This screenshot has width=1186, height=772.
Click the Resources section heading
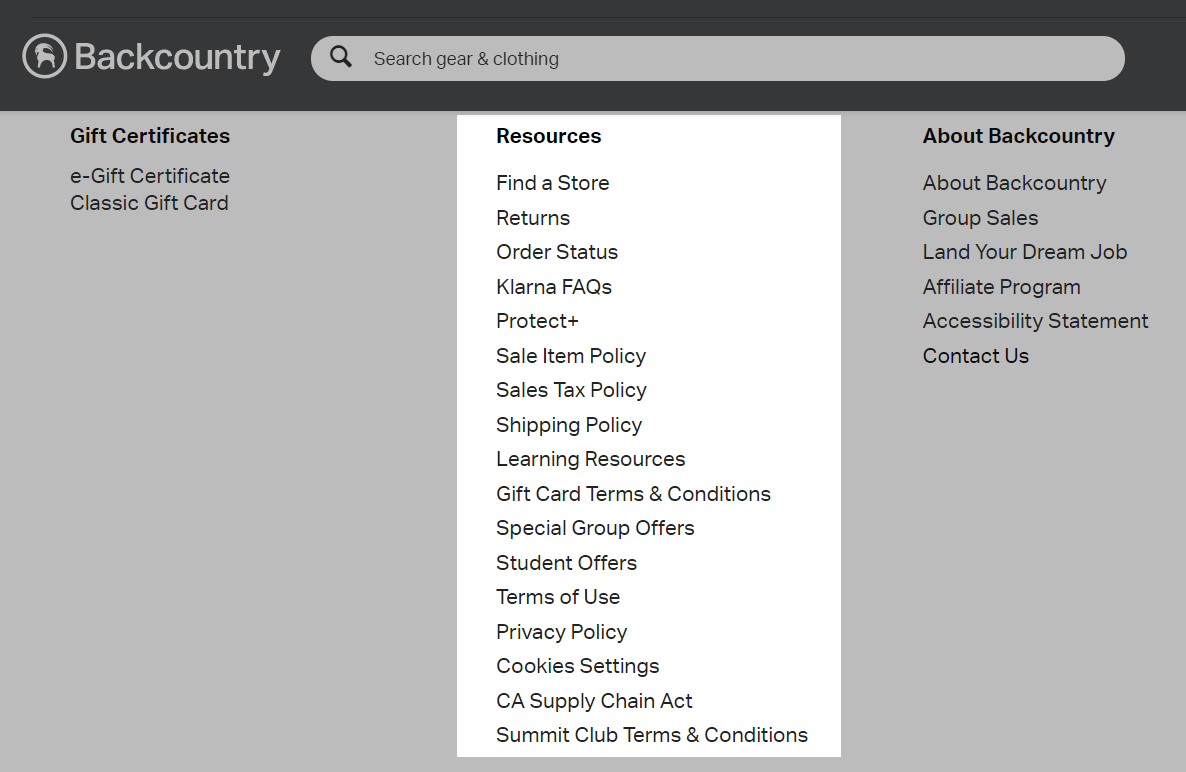tap(548, 136)
